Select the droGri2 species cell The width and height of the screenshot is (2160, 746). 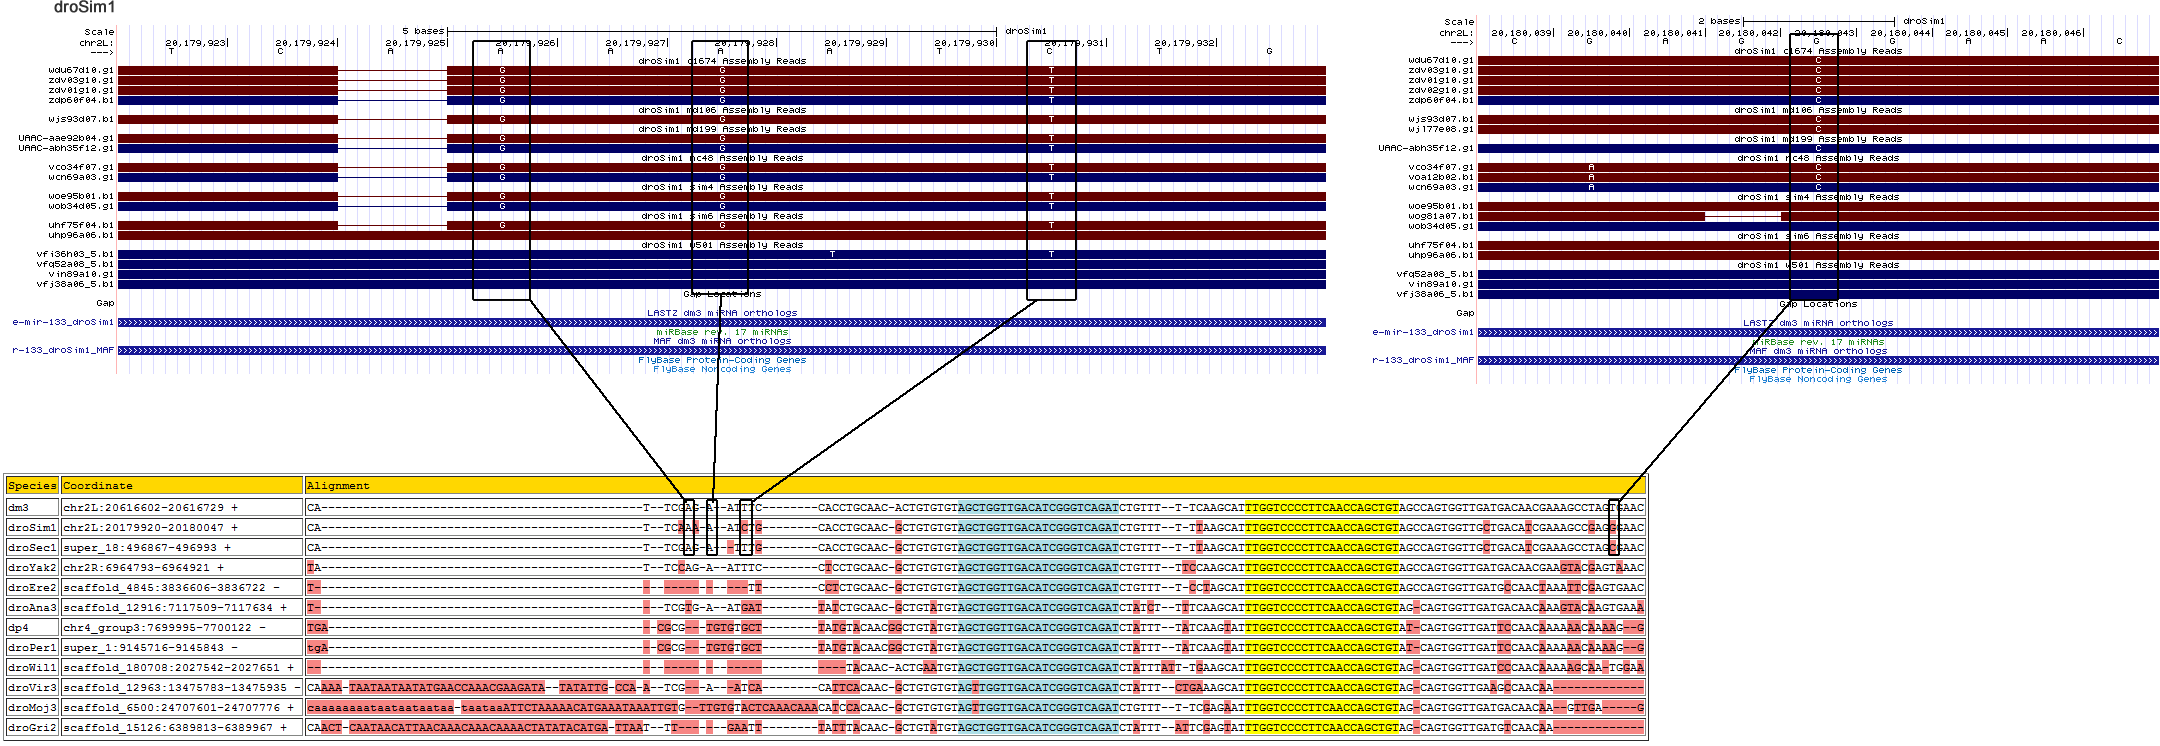click(32, 728)
